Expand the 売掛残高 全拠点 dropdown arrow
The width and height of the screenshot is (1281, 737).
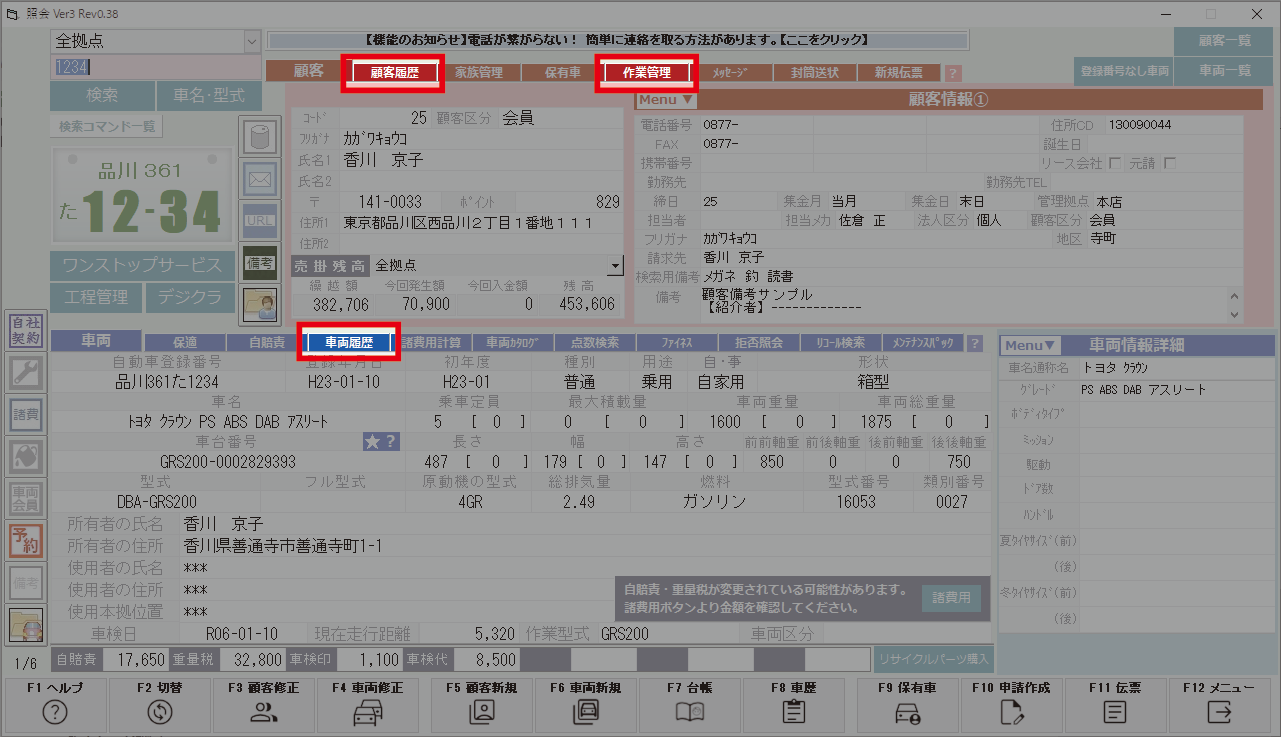[x=615, y=266]
